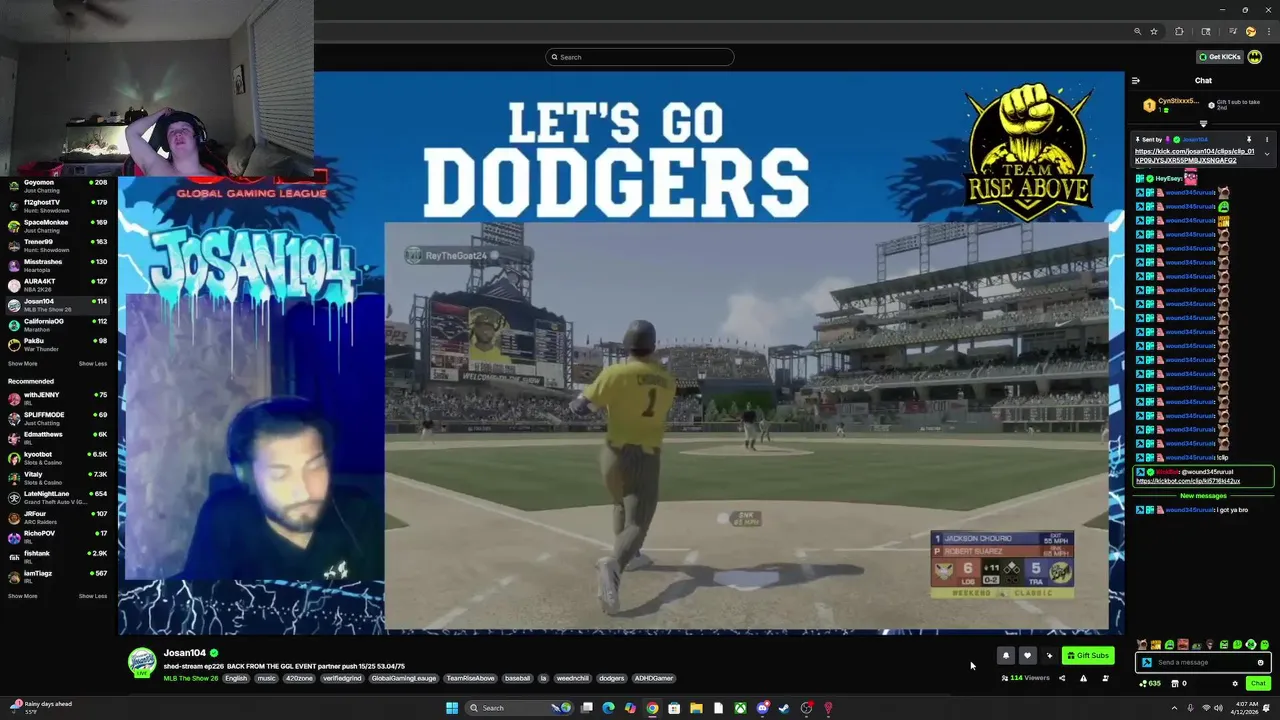Open chat settings gear icon
Screen dimensions: 1280x720
1235,684
